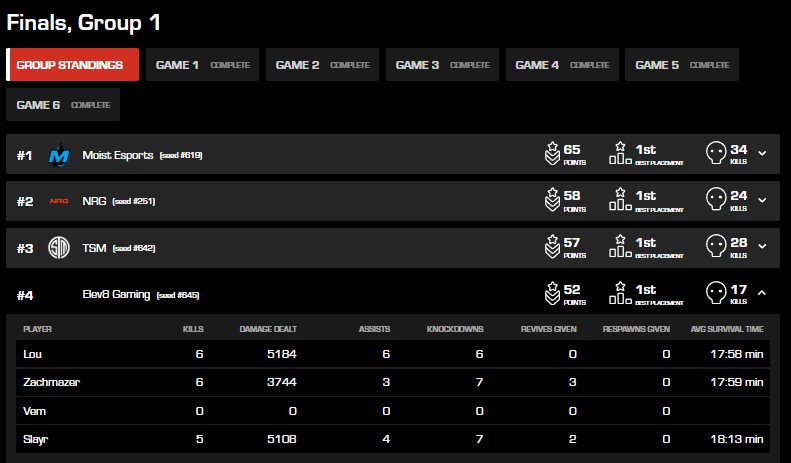
Task: Select player Vem in the table
Action: click(34, 411)
